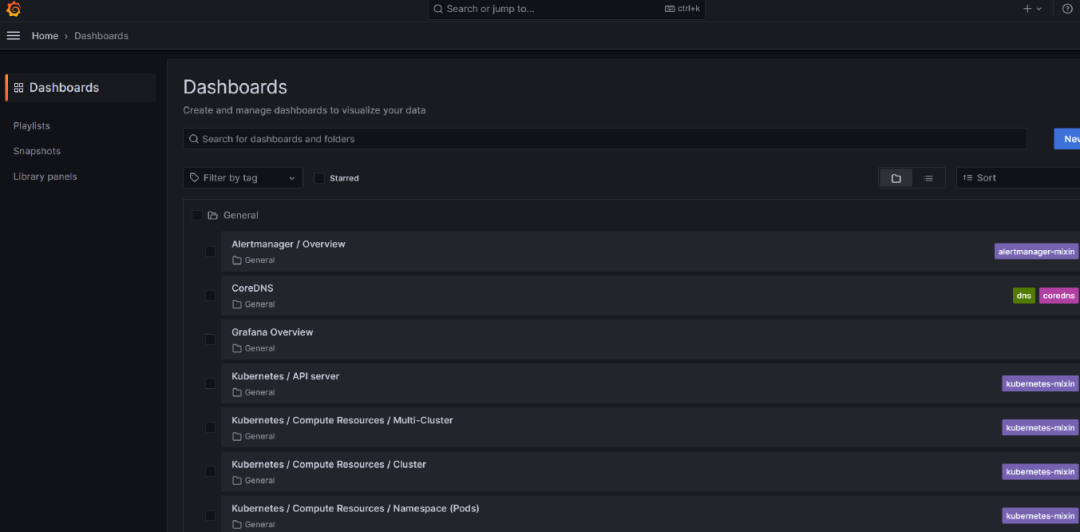Viewport: 1080px width, 532px height.
Task: Open the hamburger navigation menu
Action: pos(13,36)
